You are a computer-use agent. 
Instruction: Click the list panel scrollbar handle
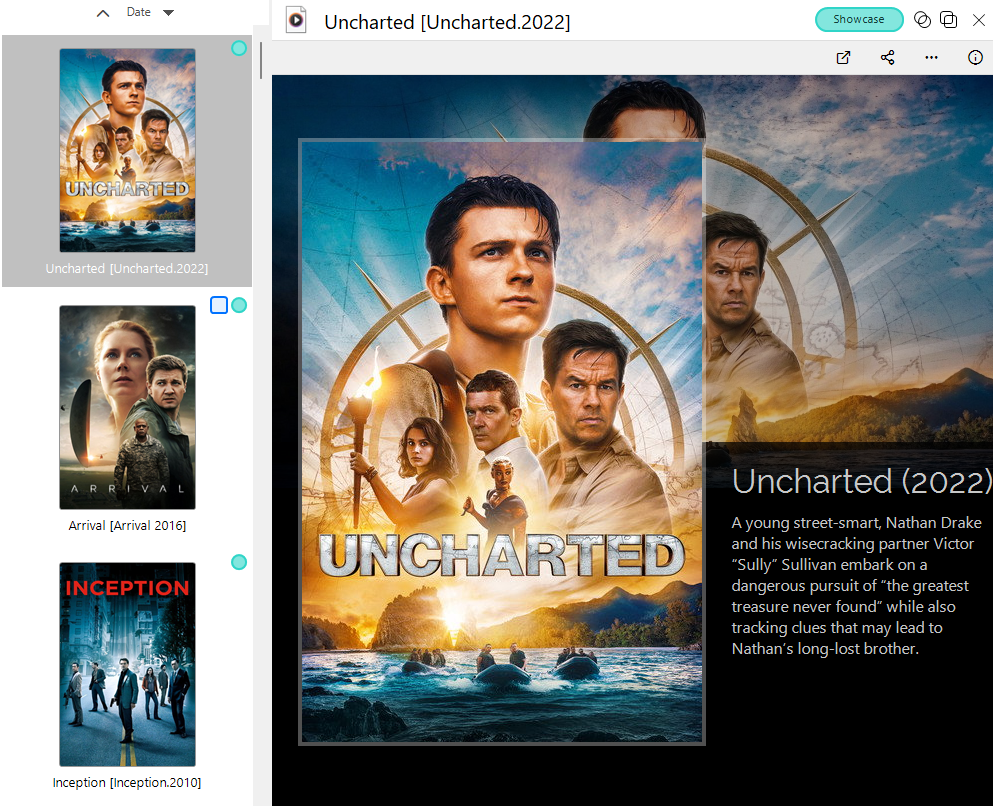pyautogui.click(x=261, y=61)
